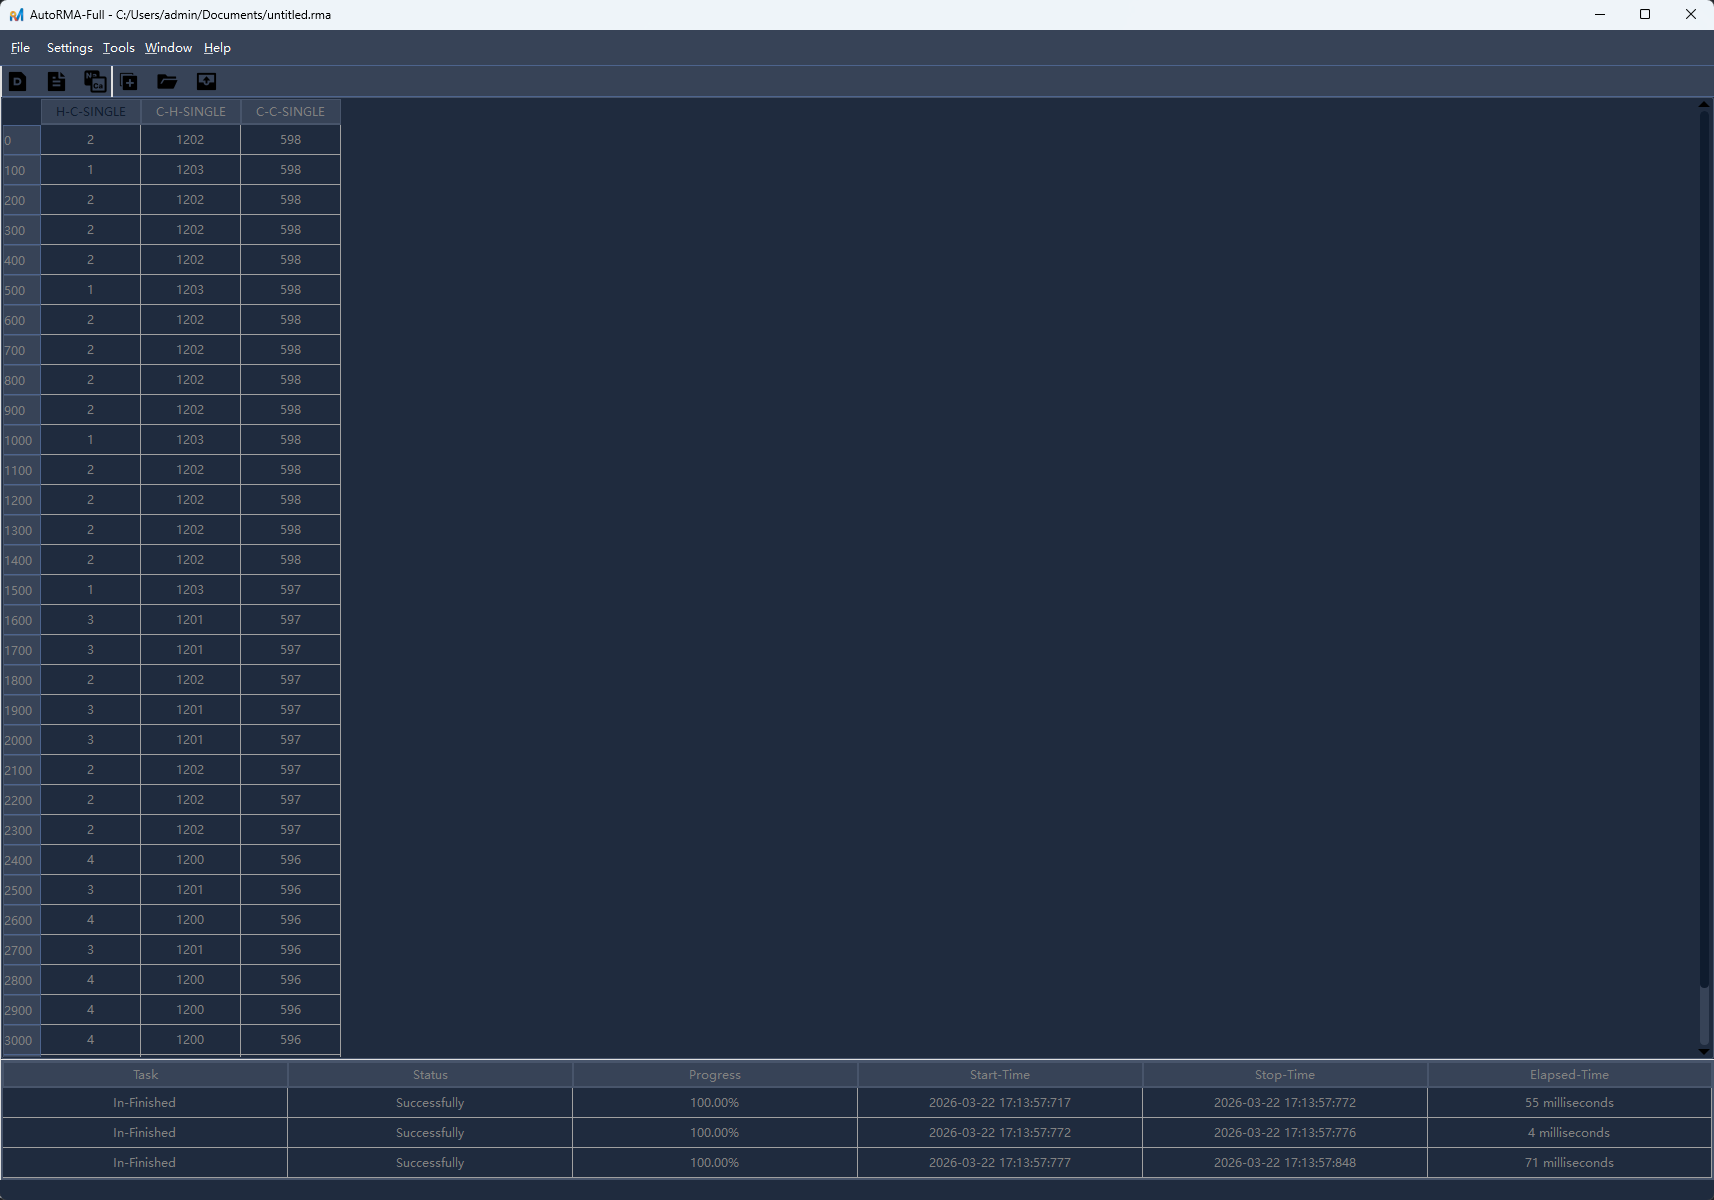
Task: Click the Progress column header in task list
Action: (x=714, y=1075)
